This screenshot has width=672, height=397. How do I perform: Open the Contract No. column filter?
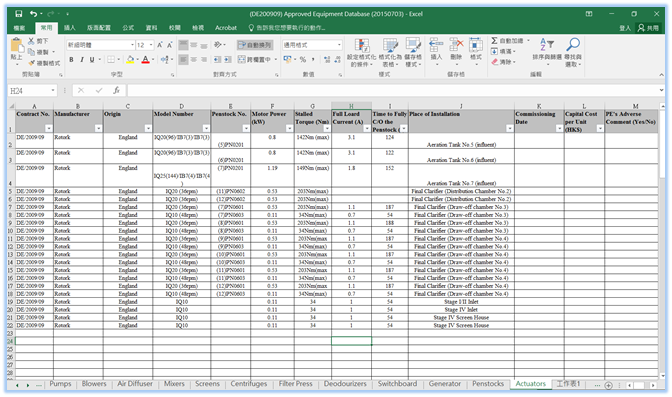click(x=49, y=129)
